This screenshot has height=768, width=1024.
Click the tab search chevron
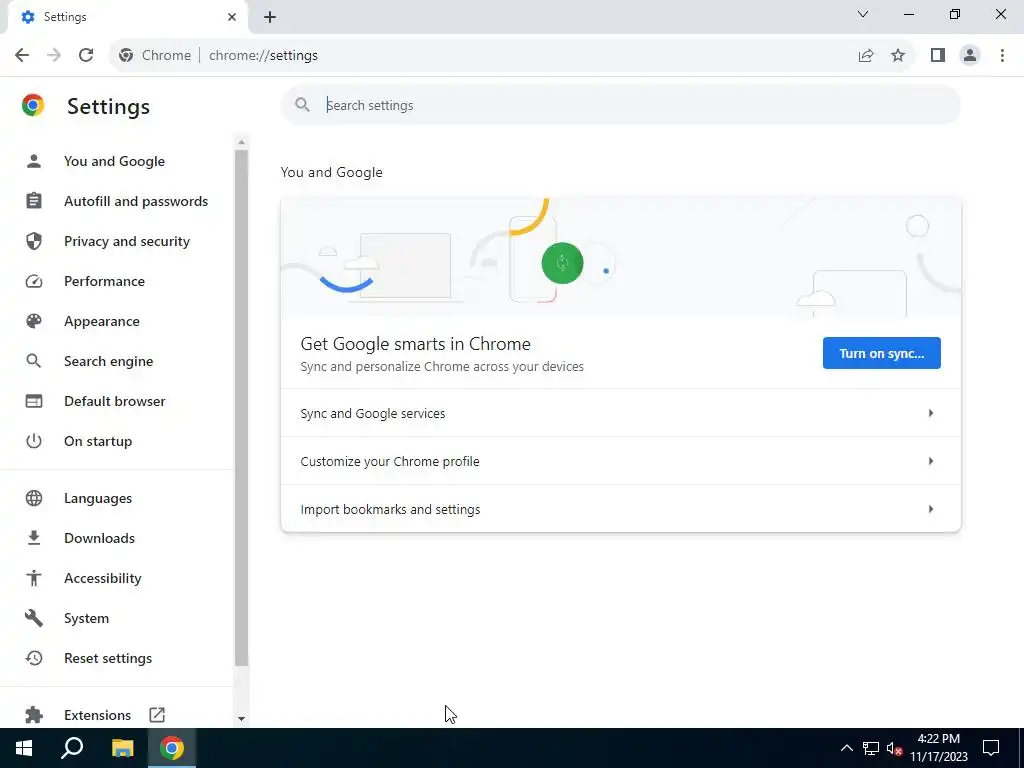pos(863,14)
